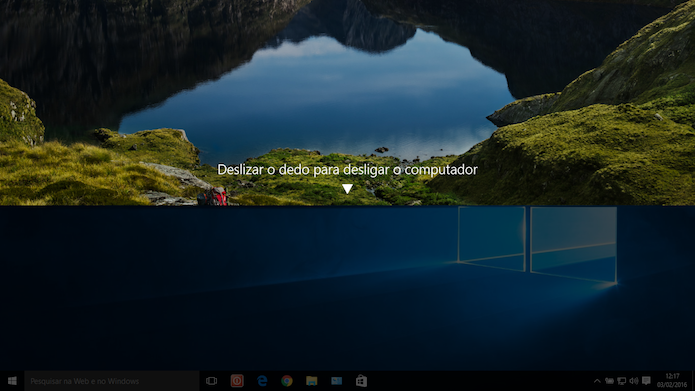Open Google Chrome from the taskbar

287,381
